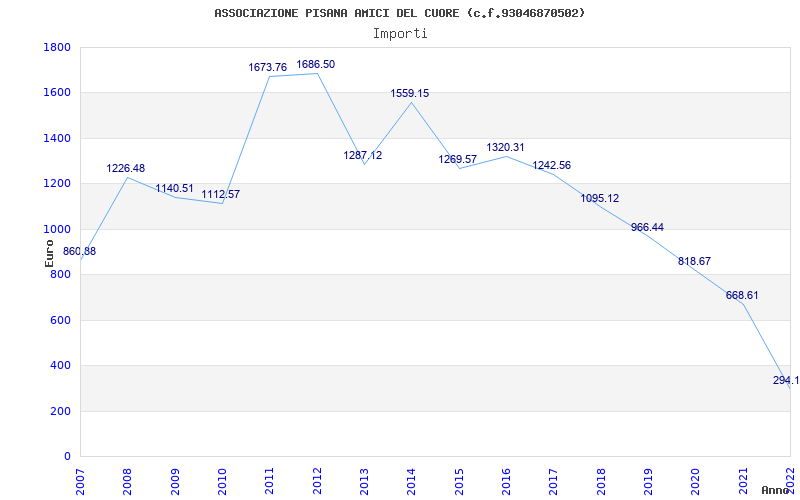Select the 2020 x-axis year tick
Screen dimensions: 800x500
click(x=695, y=481)
